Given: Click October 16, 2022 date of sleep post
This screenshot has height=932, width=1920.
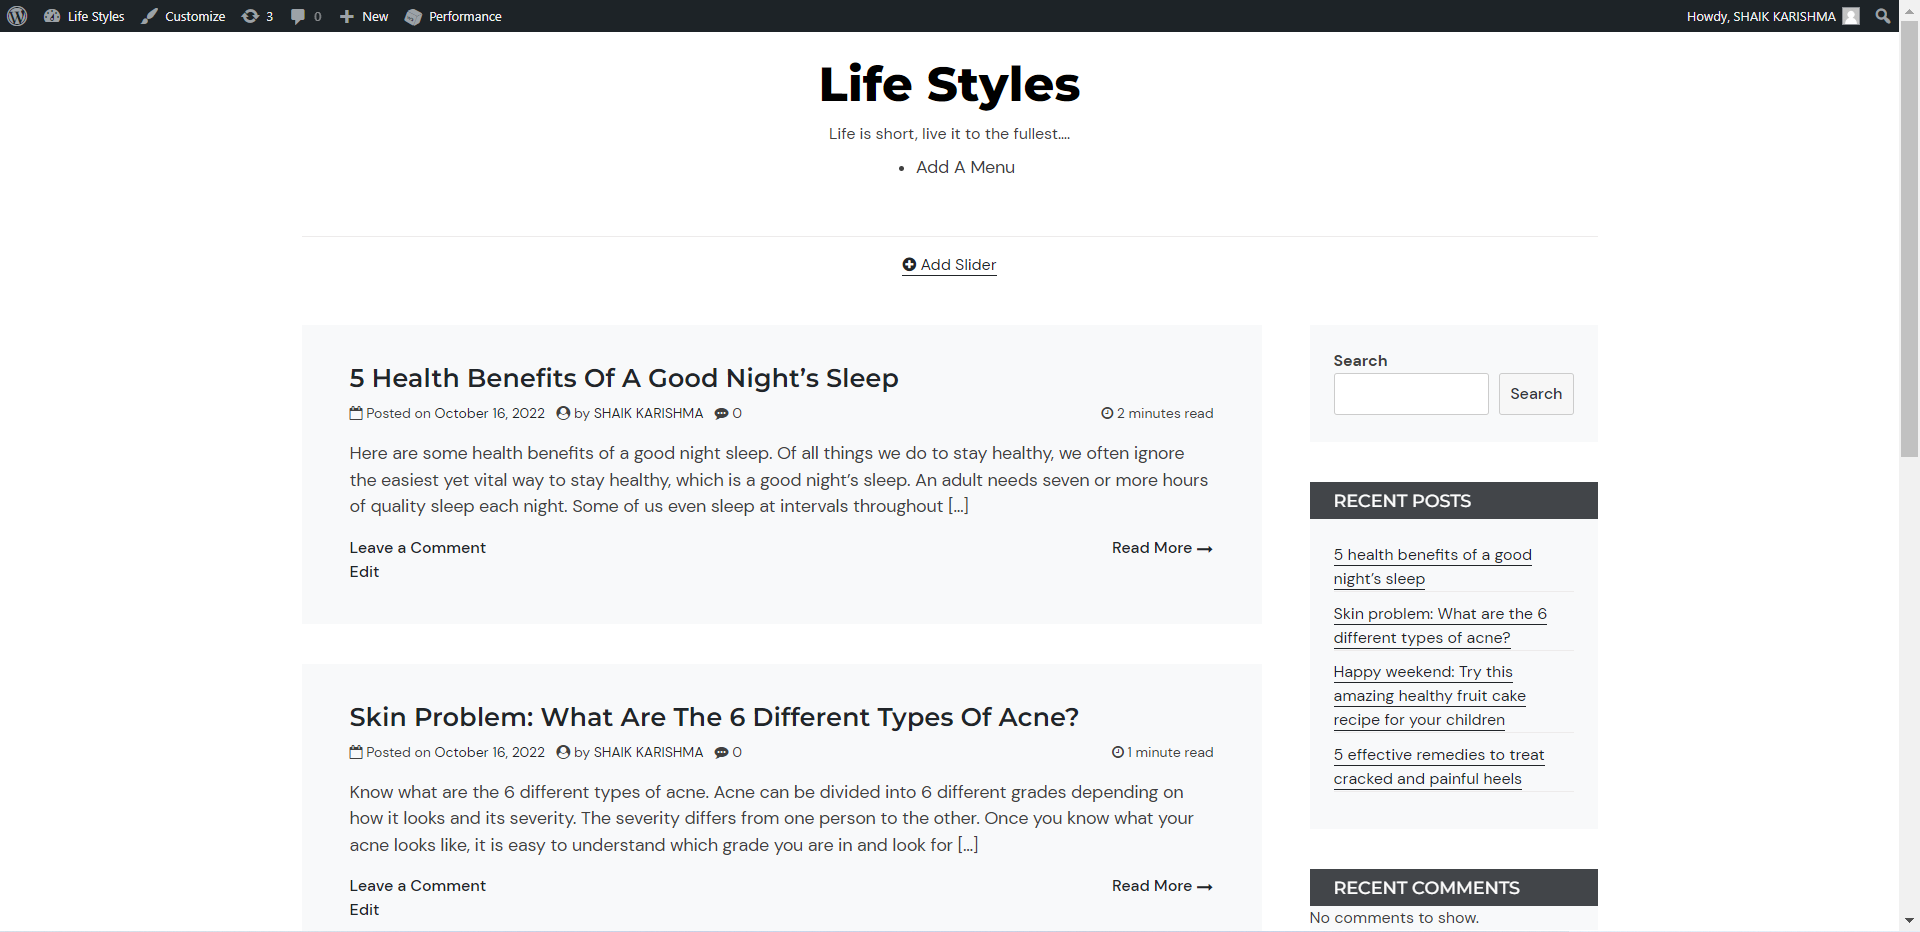Looking at the screenshot, I should [490, 413].
